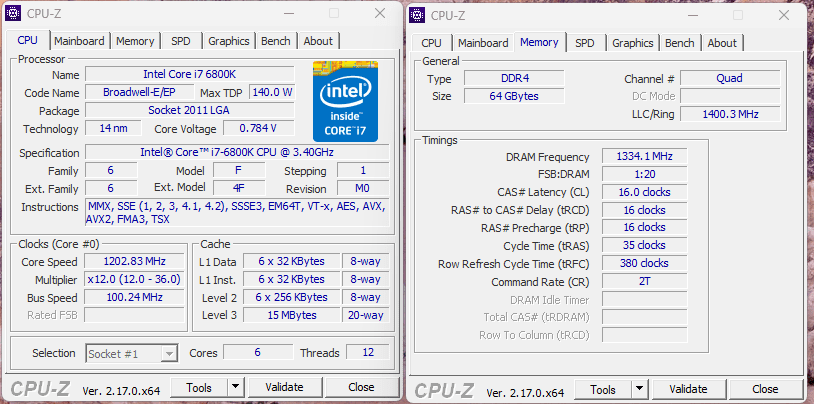Click the Code Name value Broadwell-E/EP
Viewport: 814px width, 404px height.
(x=141, y=92)
